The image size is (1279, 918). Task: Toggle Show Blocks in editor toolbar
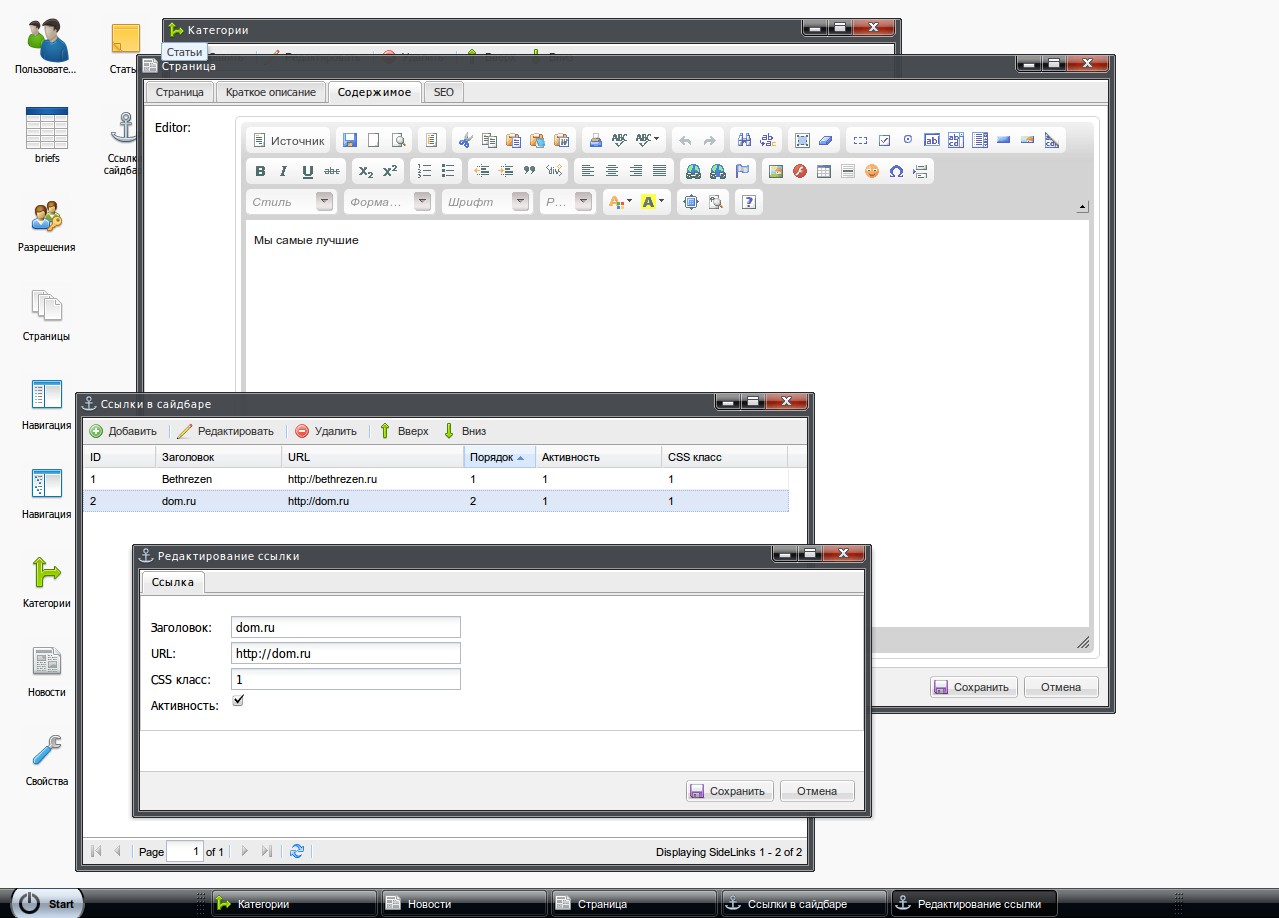click(715, 202)
